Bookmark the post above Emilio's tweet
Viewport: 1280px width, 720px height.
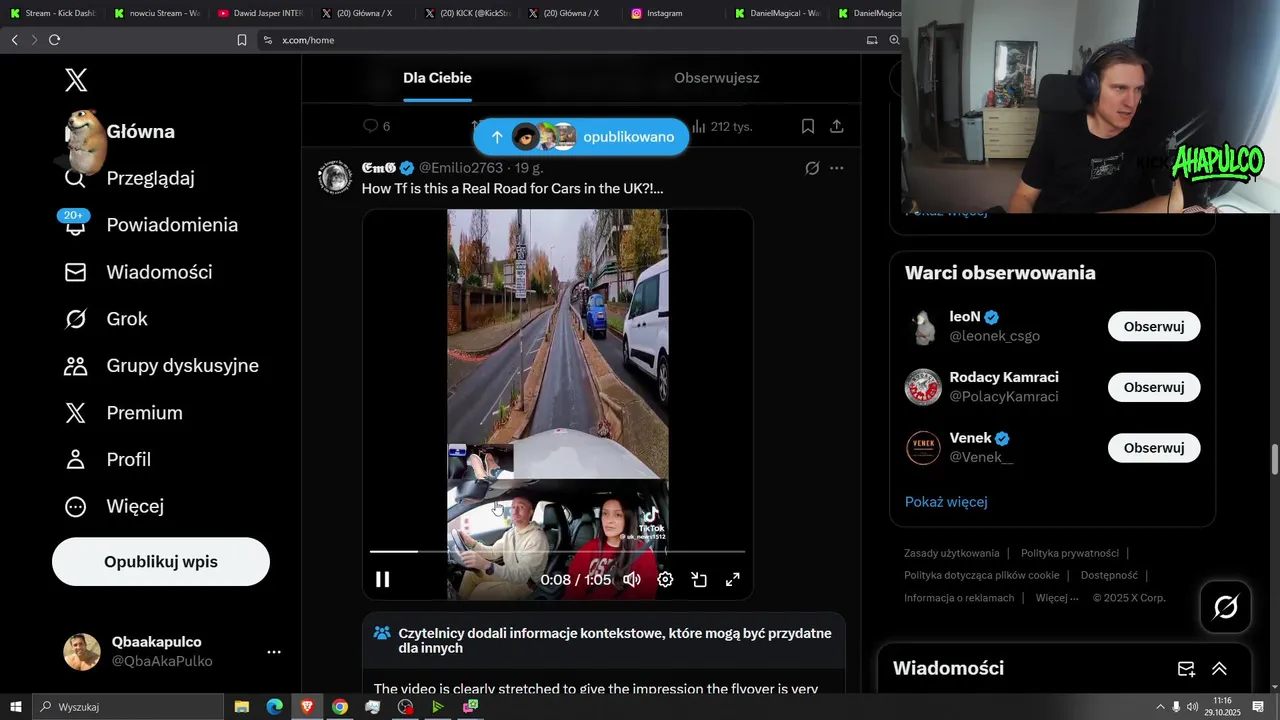point(808,126)
